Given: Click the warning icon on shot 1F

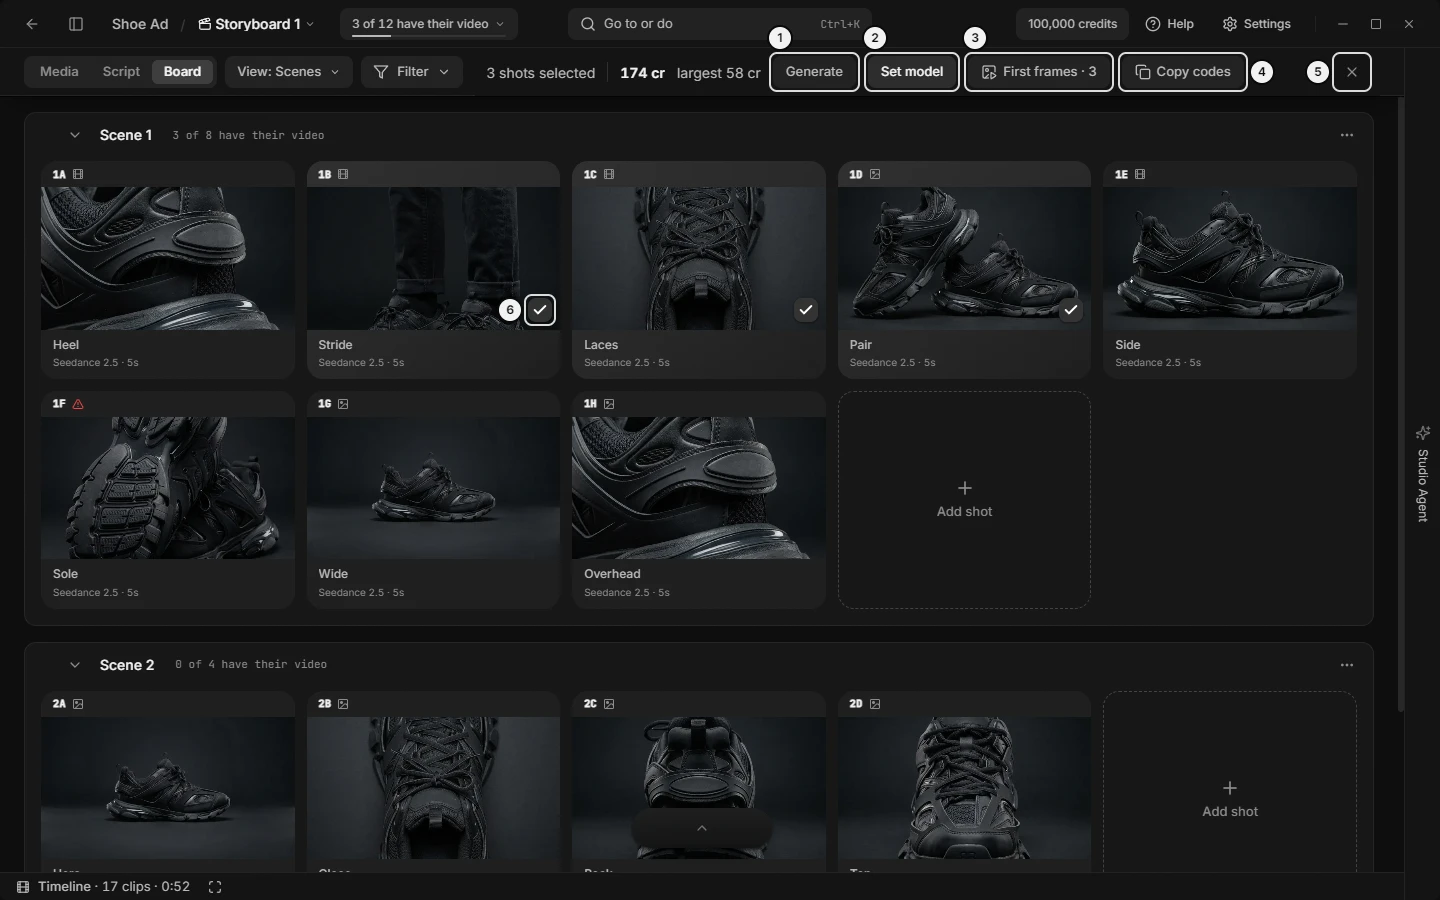Looking at the screenshot, I should (x=78, y=404).
